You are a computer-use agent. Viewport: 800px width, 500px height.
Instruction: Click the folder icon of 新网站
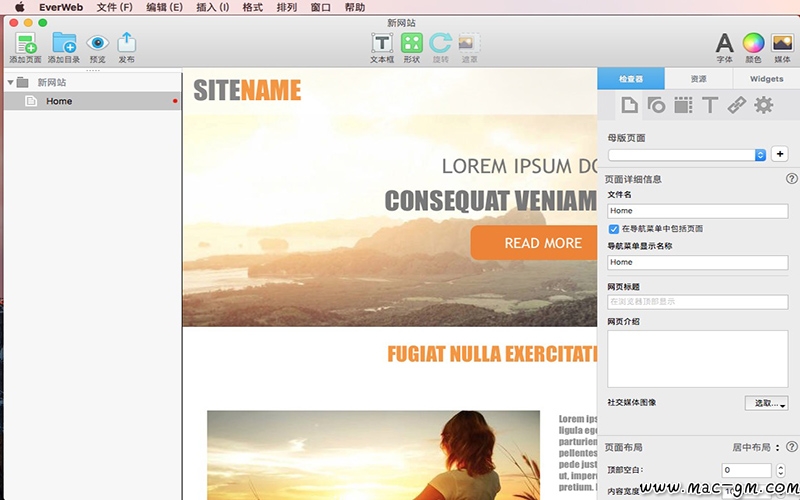tap(22, 82)
